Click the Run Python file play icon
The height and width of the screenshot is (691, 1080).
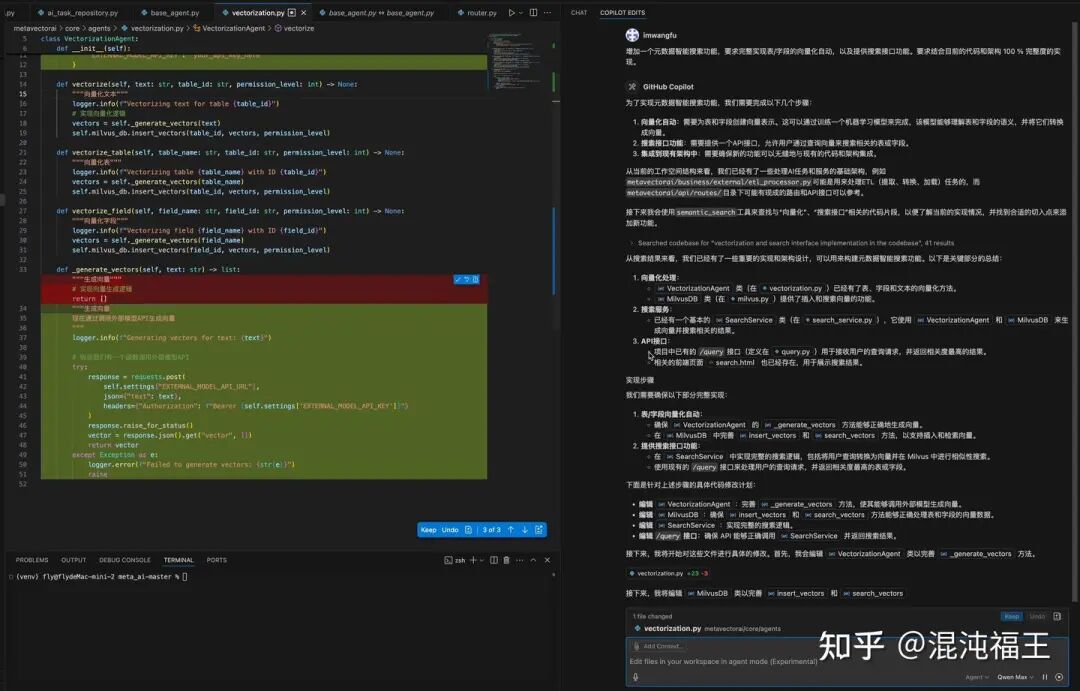tap(511, 12)
